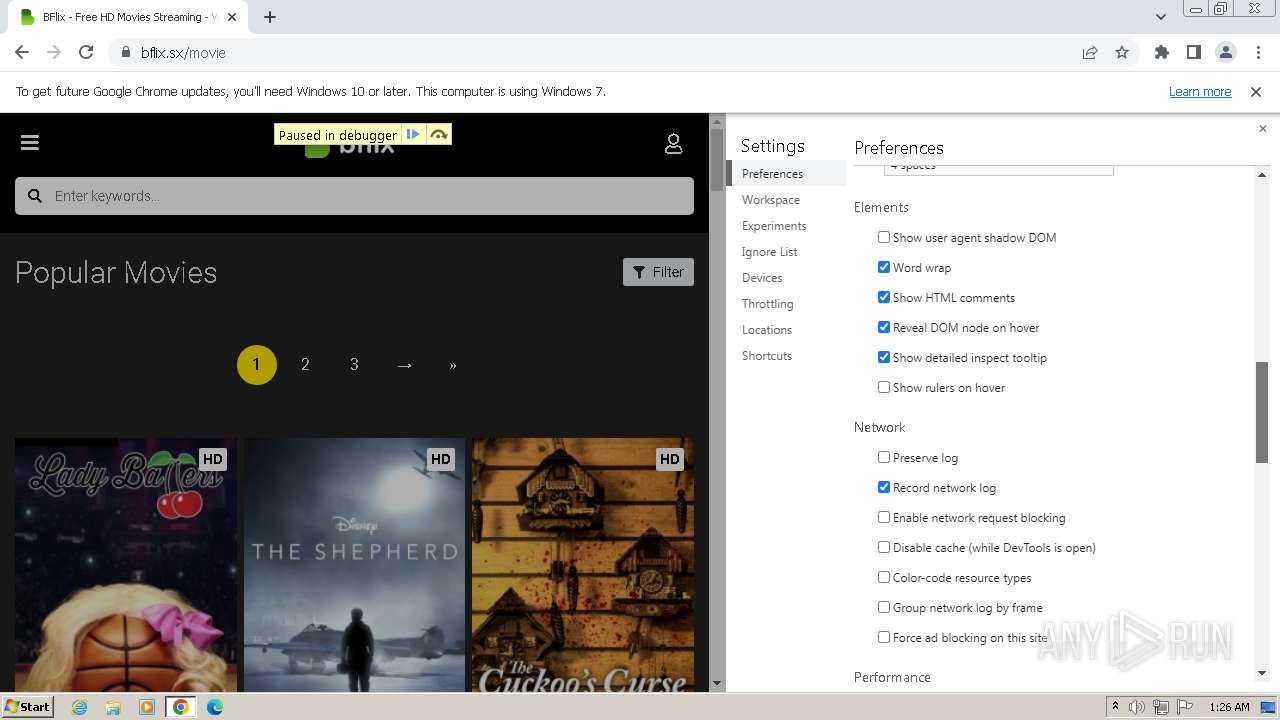Uncheck Show HTML comments
This screenshot has height=720, width=1280.
(x=884, y=297)
